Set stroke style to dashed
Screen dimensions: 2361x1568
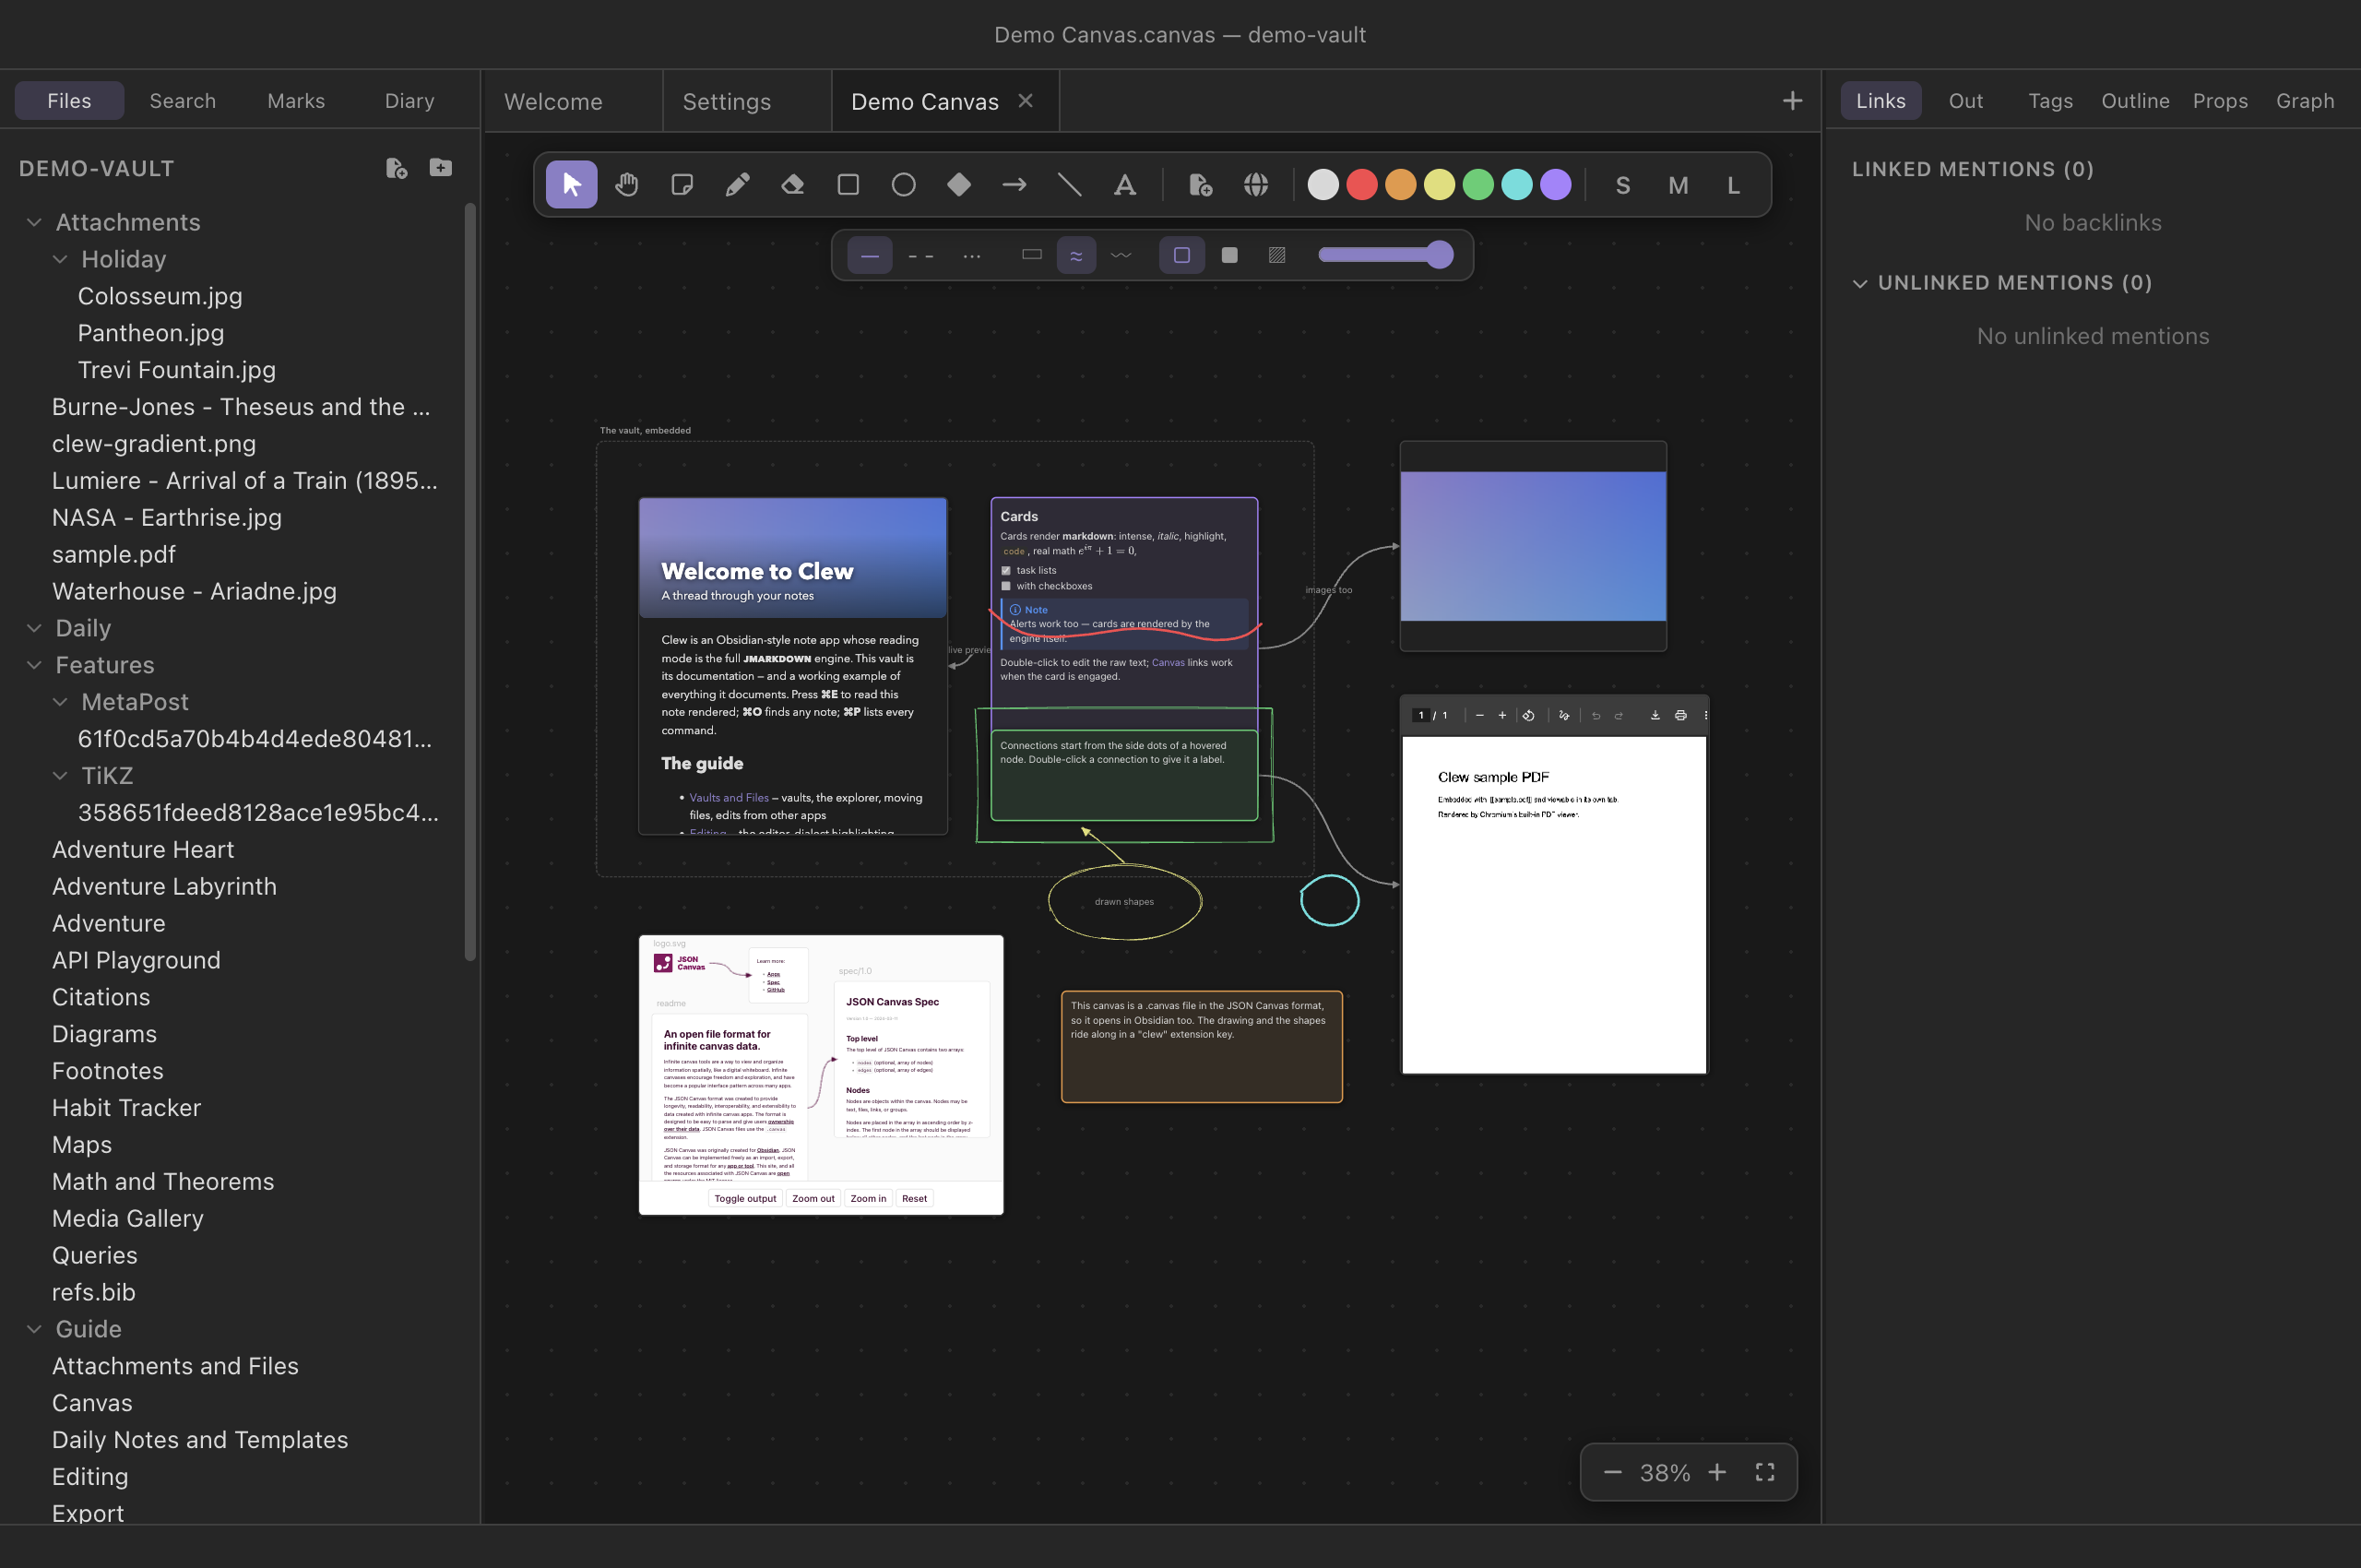(x=921, y=256)
